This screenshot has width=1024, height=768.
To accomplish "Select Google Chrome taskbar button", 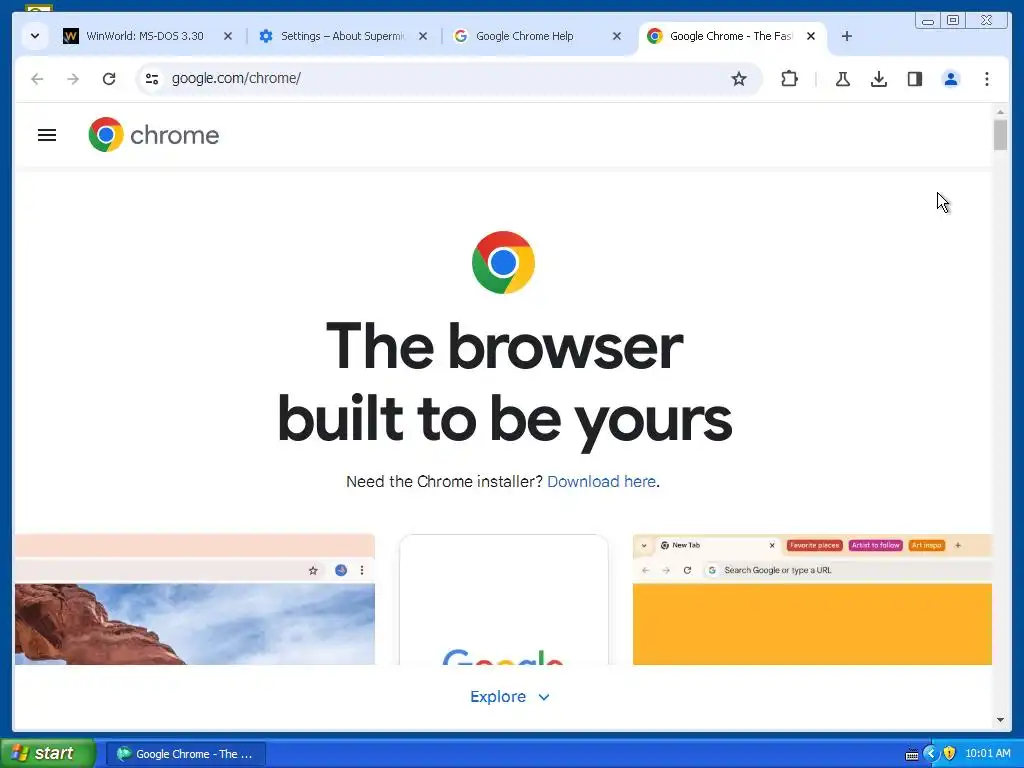I will tap(186, 754).
